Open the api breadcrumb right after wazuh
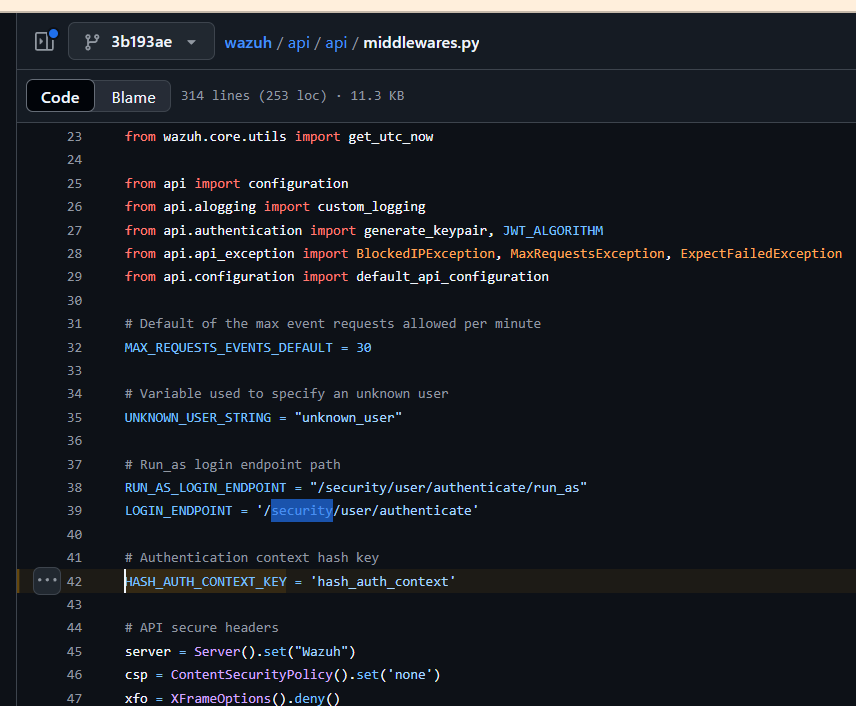This screenshot has height=706, width=856. [x=299, y=43]
